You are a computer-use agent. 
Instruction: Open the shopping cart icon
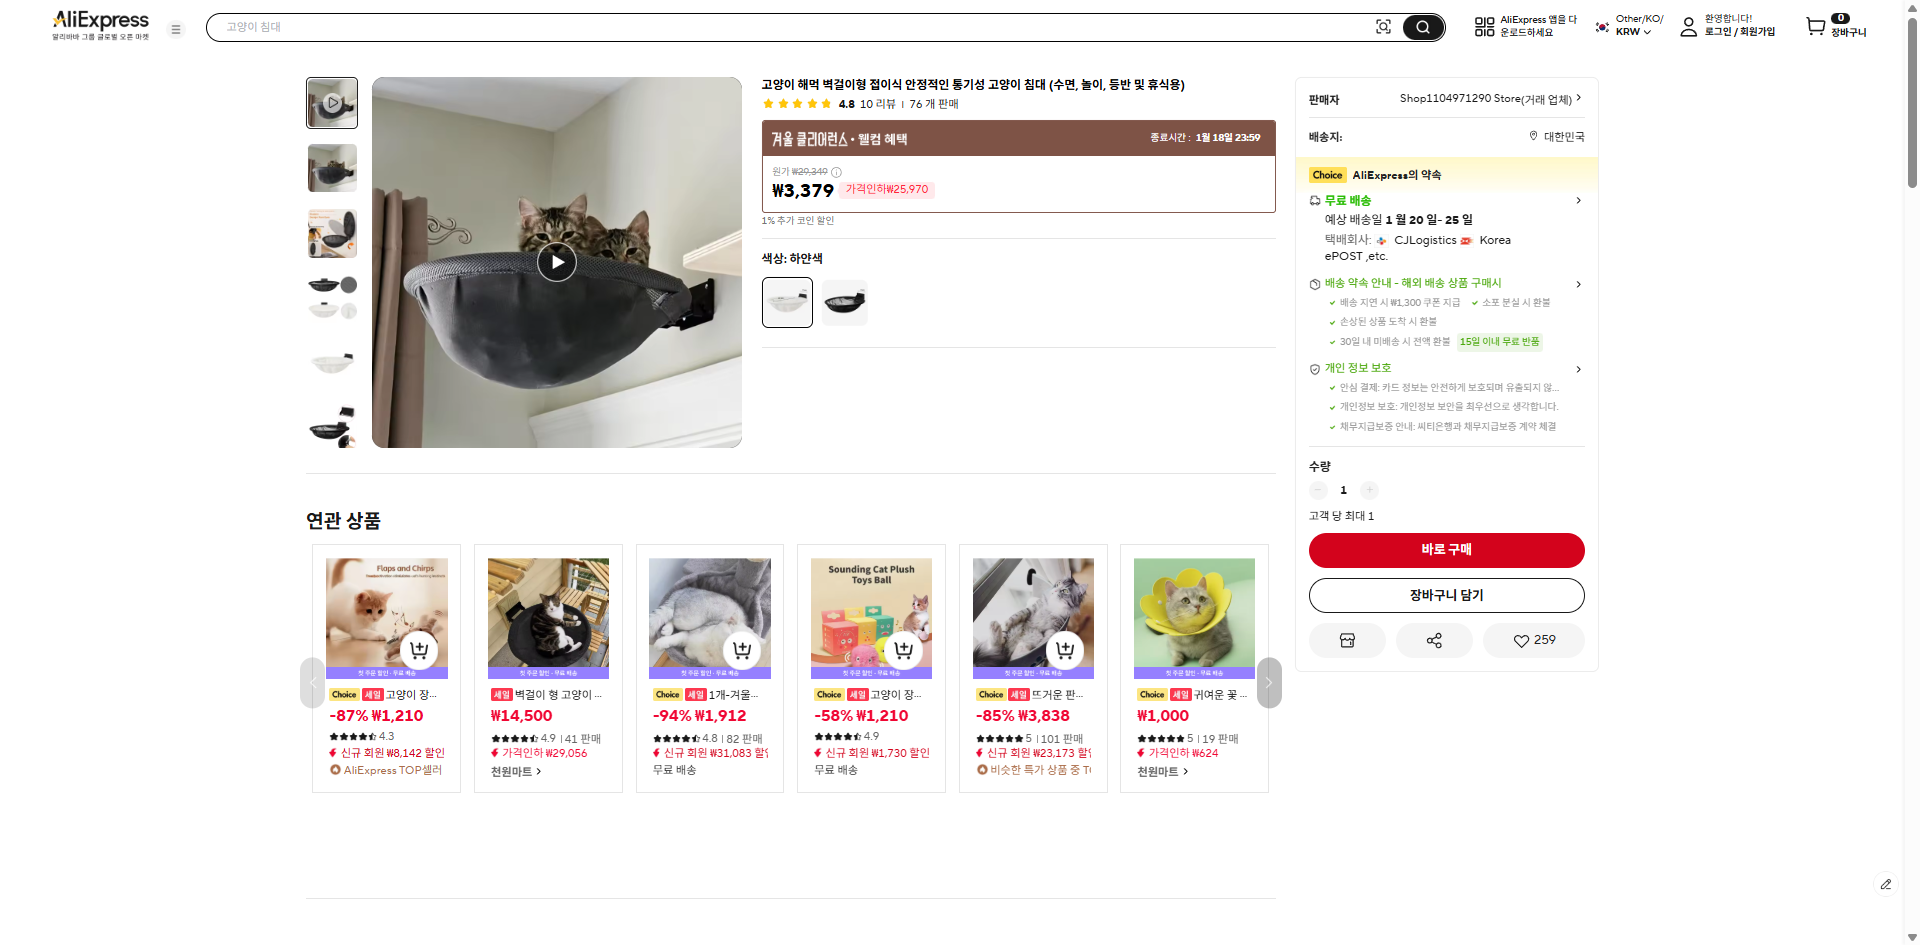[x=1815, y=27]
